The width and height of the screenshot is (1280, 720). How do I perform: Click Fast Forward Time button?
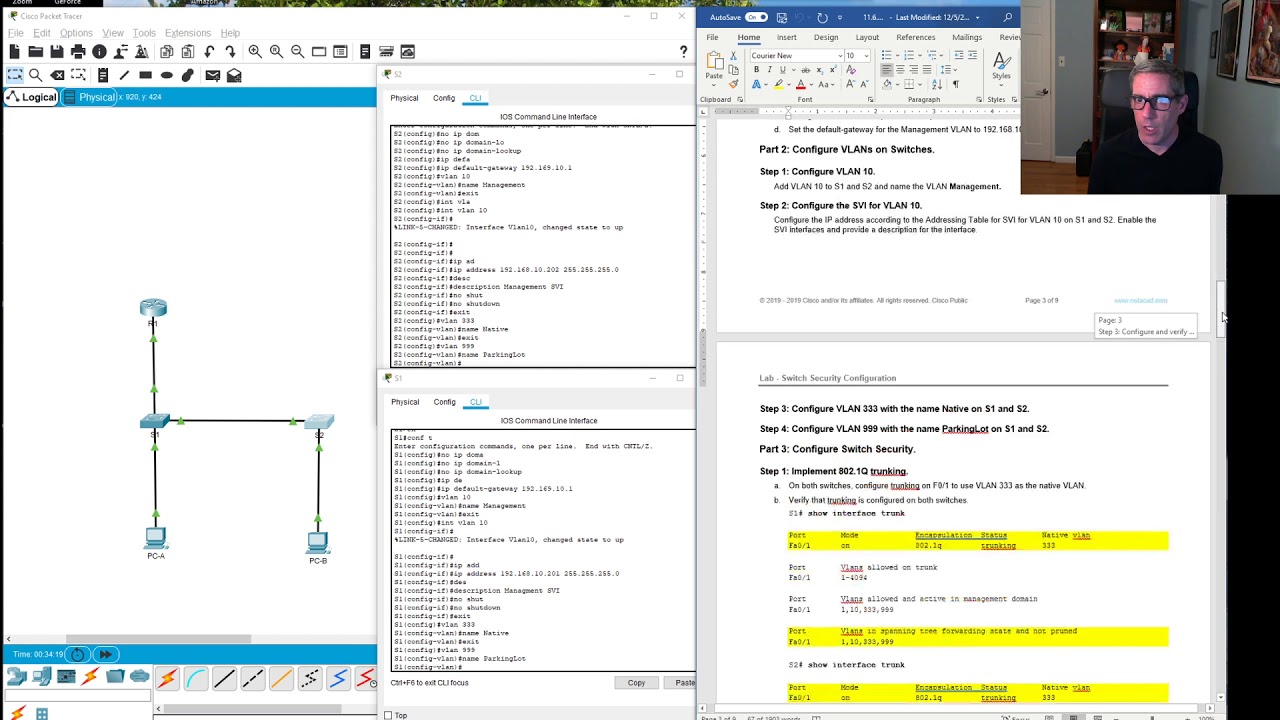coord(105,655)
